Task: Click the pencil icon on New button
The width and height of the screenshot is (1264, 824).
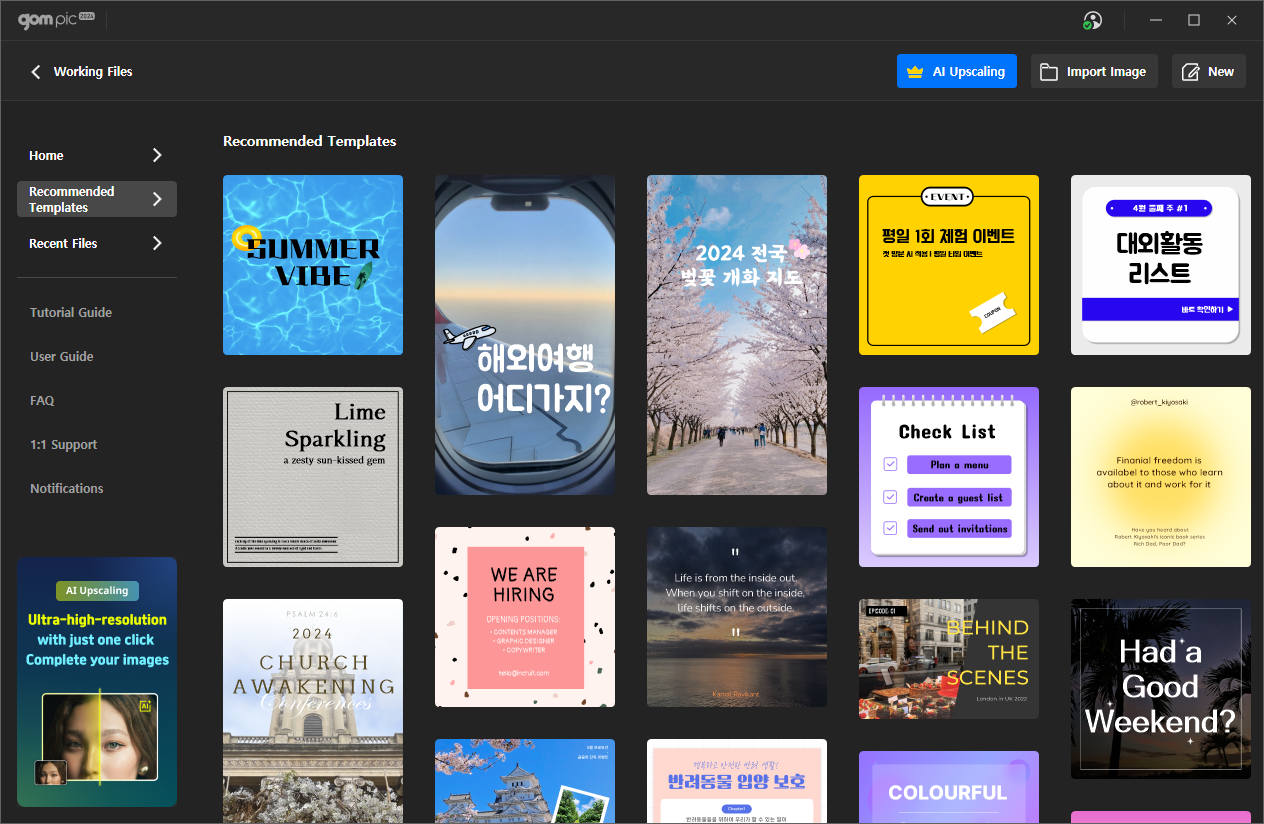Action: tap(1190, 72)
